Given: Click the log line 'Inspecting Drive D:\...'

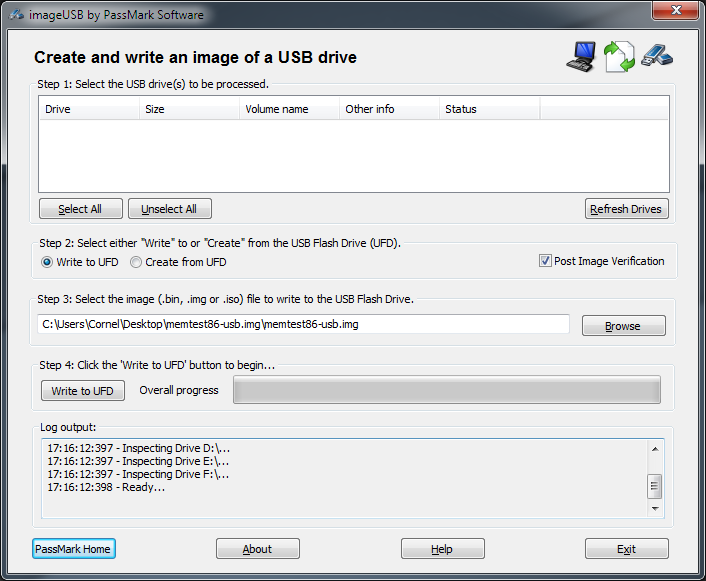Looking at the screenshot, I should [x=139, y=448].
